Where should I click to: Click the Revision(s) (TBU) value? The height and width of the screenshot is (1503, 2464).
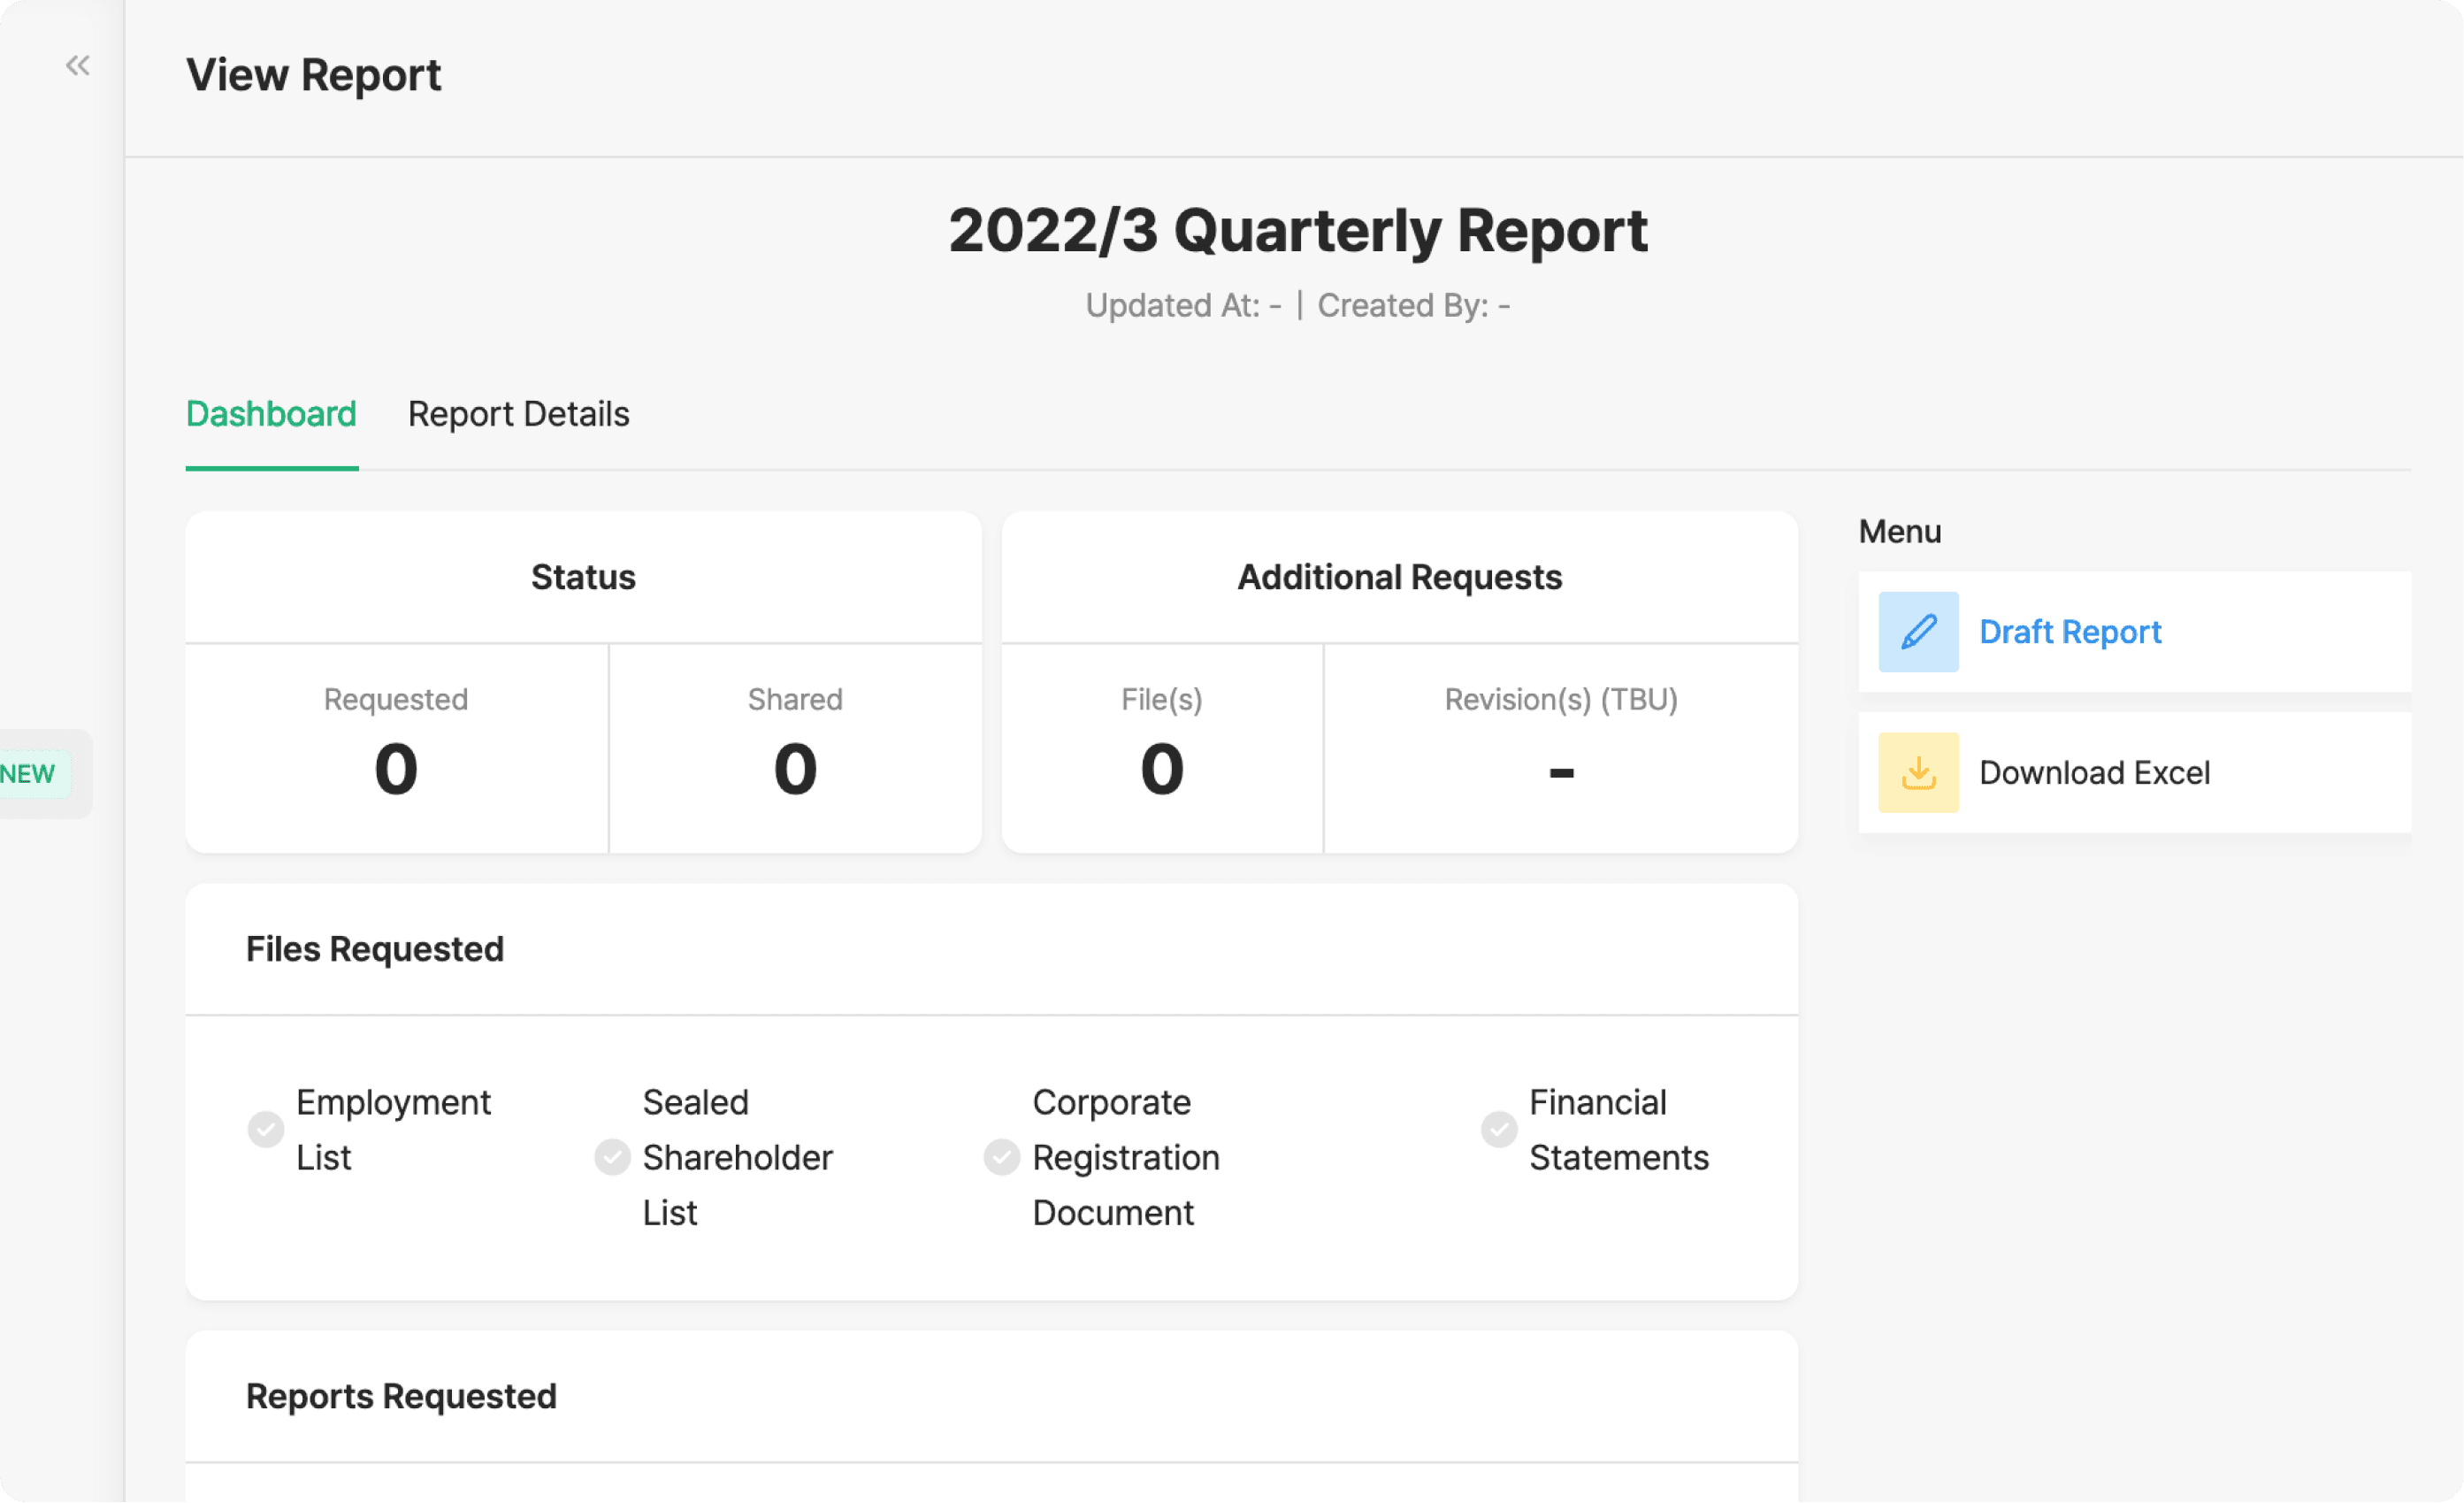(x=1560, y=771)
